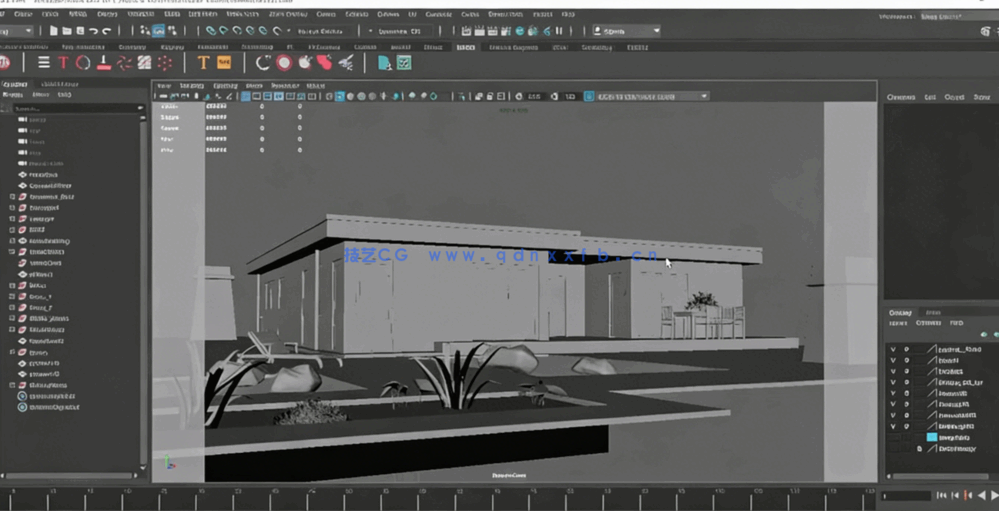Switch to the Display tab in layer editor

pos(901,313)
